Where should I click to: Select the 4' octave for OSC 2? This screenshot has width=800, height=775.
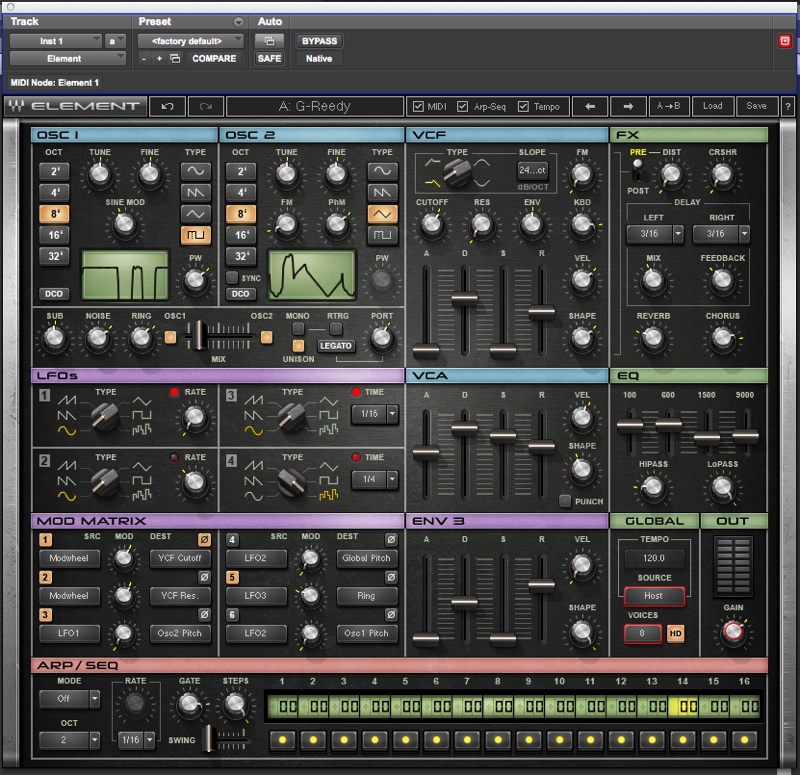241,193
